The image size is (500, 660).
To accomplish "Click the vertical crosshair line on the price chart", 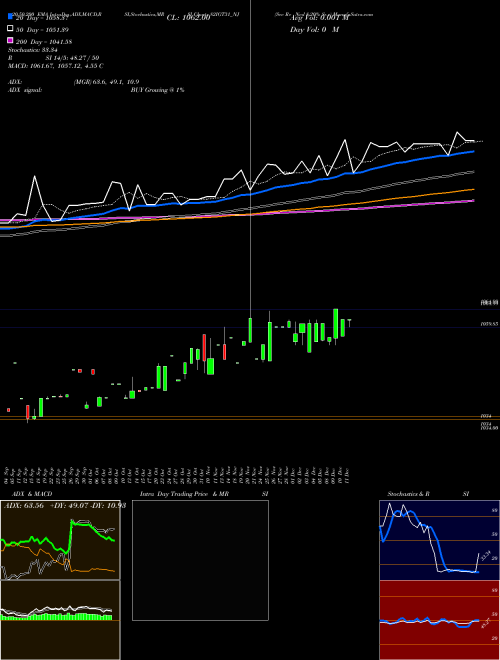I will click(x=251, y=160).
